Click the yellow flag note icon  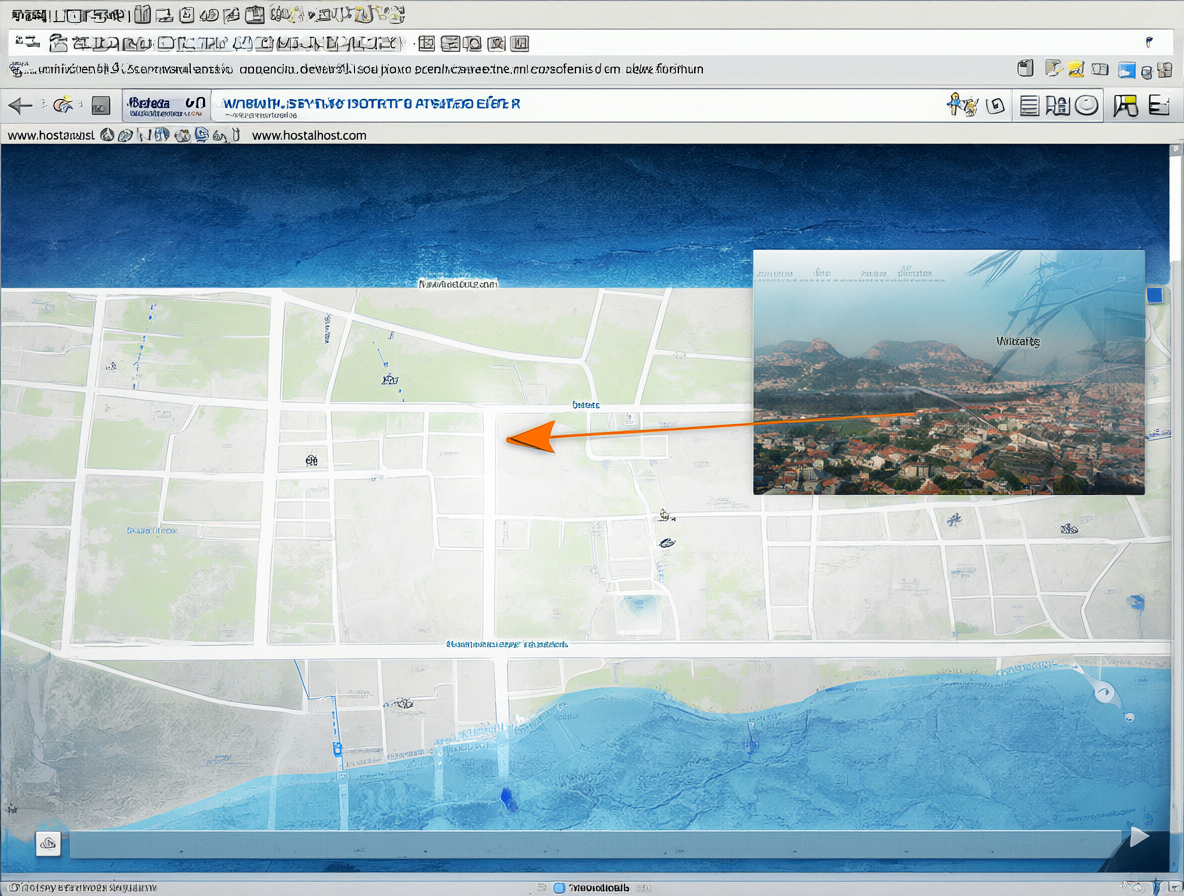pyautogui.click(x=1125, y=106)
